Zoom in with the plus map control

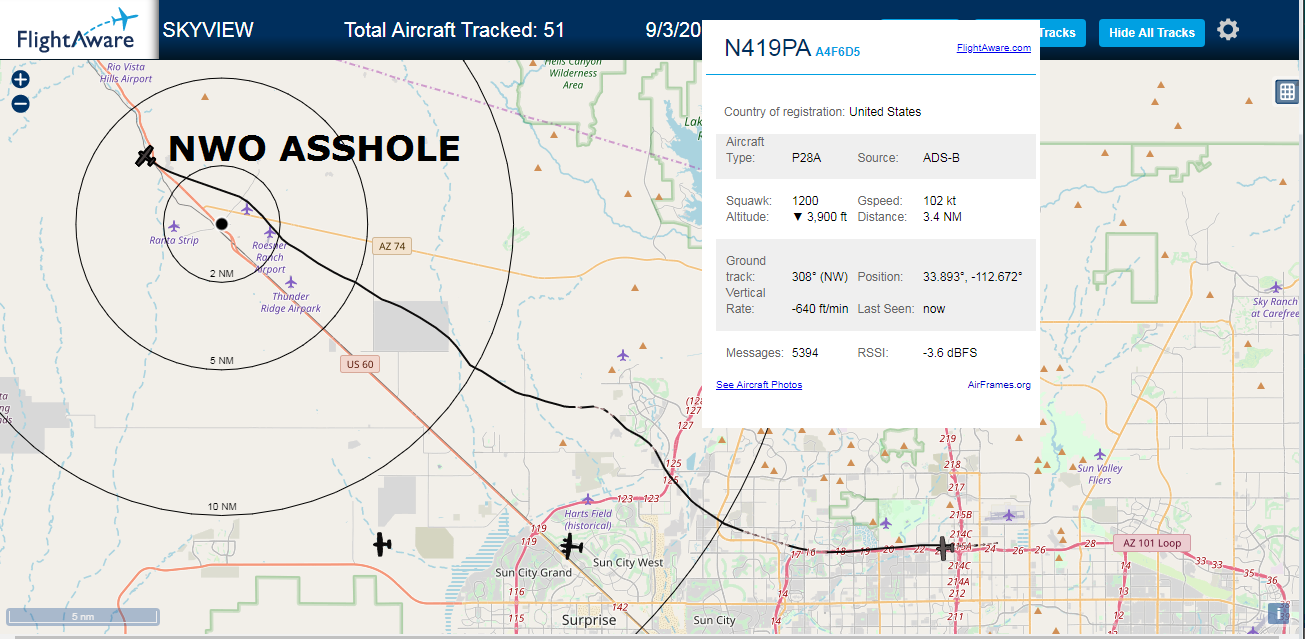pos(21,79)
